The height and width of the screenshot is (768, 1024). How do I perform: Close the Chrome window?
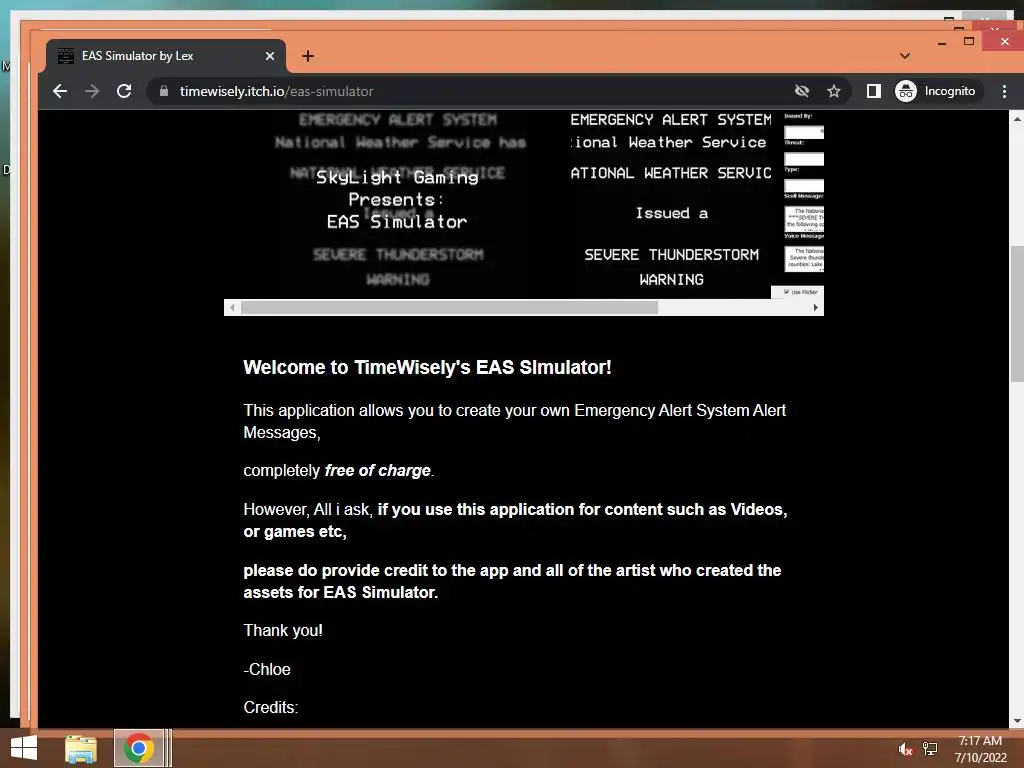coord(1004,42)
